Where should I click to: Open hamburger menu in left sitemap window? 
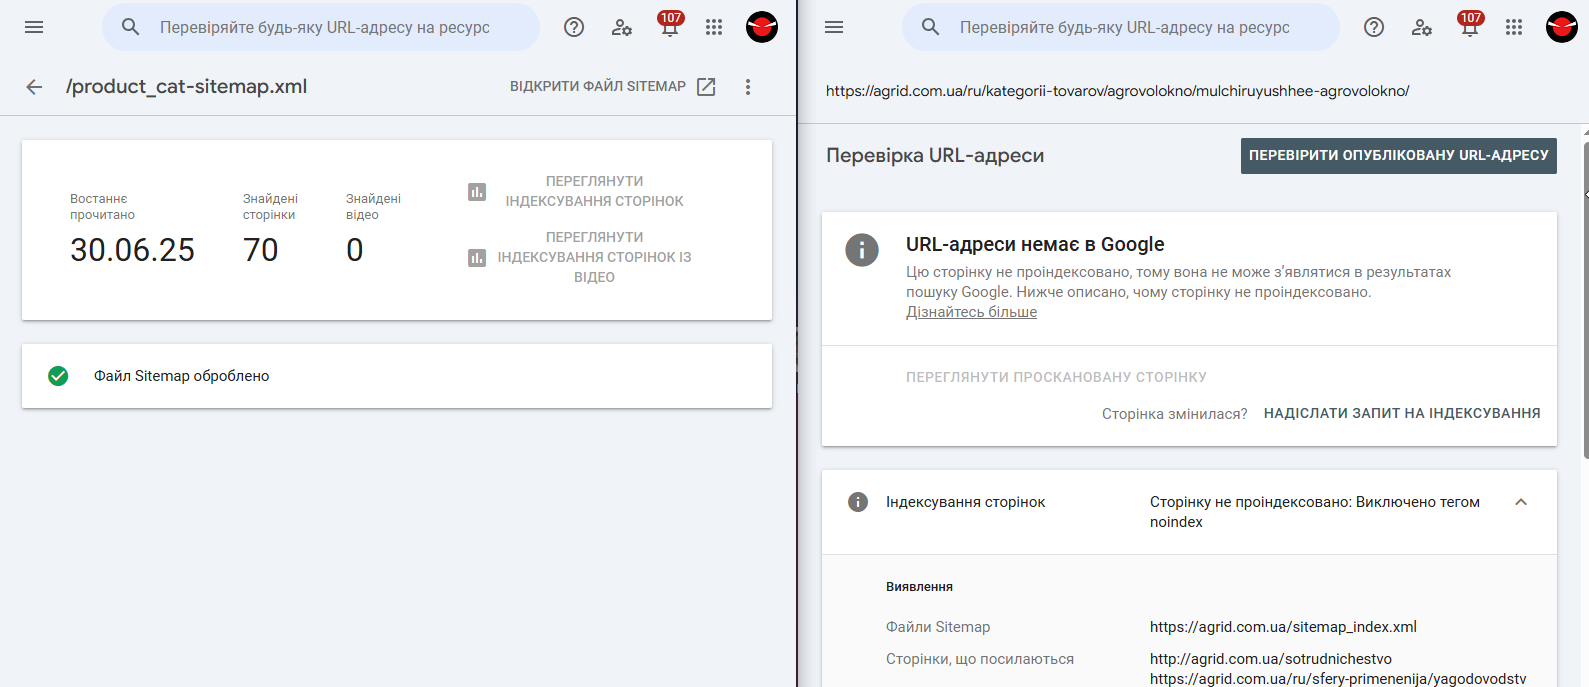34,27
